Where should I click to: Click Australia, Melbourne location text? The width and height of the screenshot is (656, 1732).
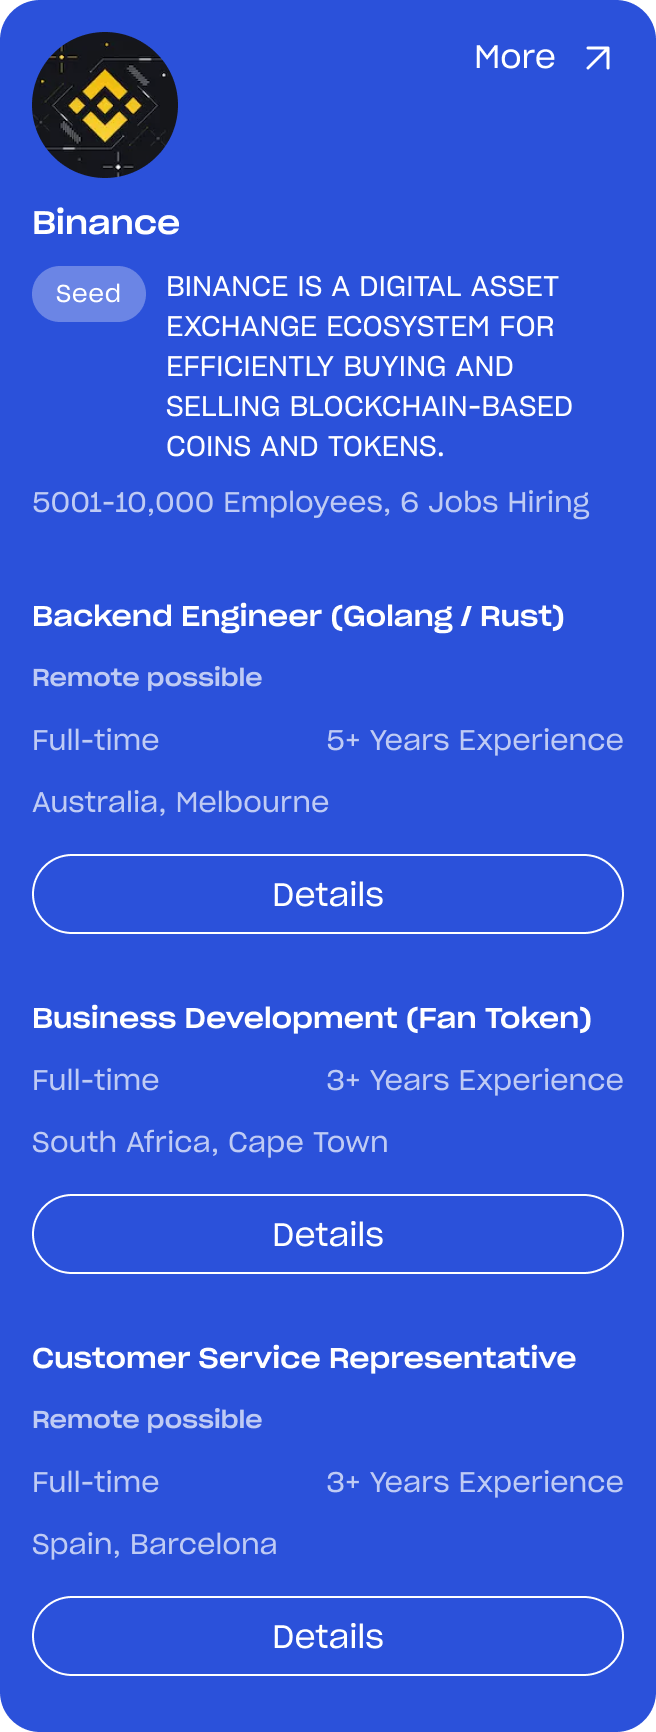click(x=180, y=802)
